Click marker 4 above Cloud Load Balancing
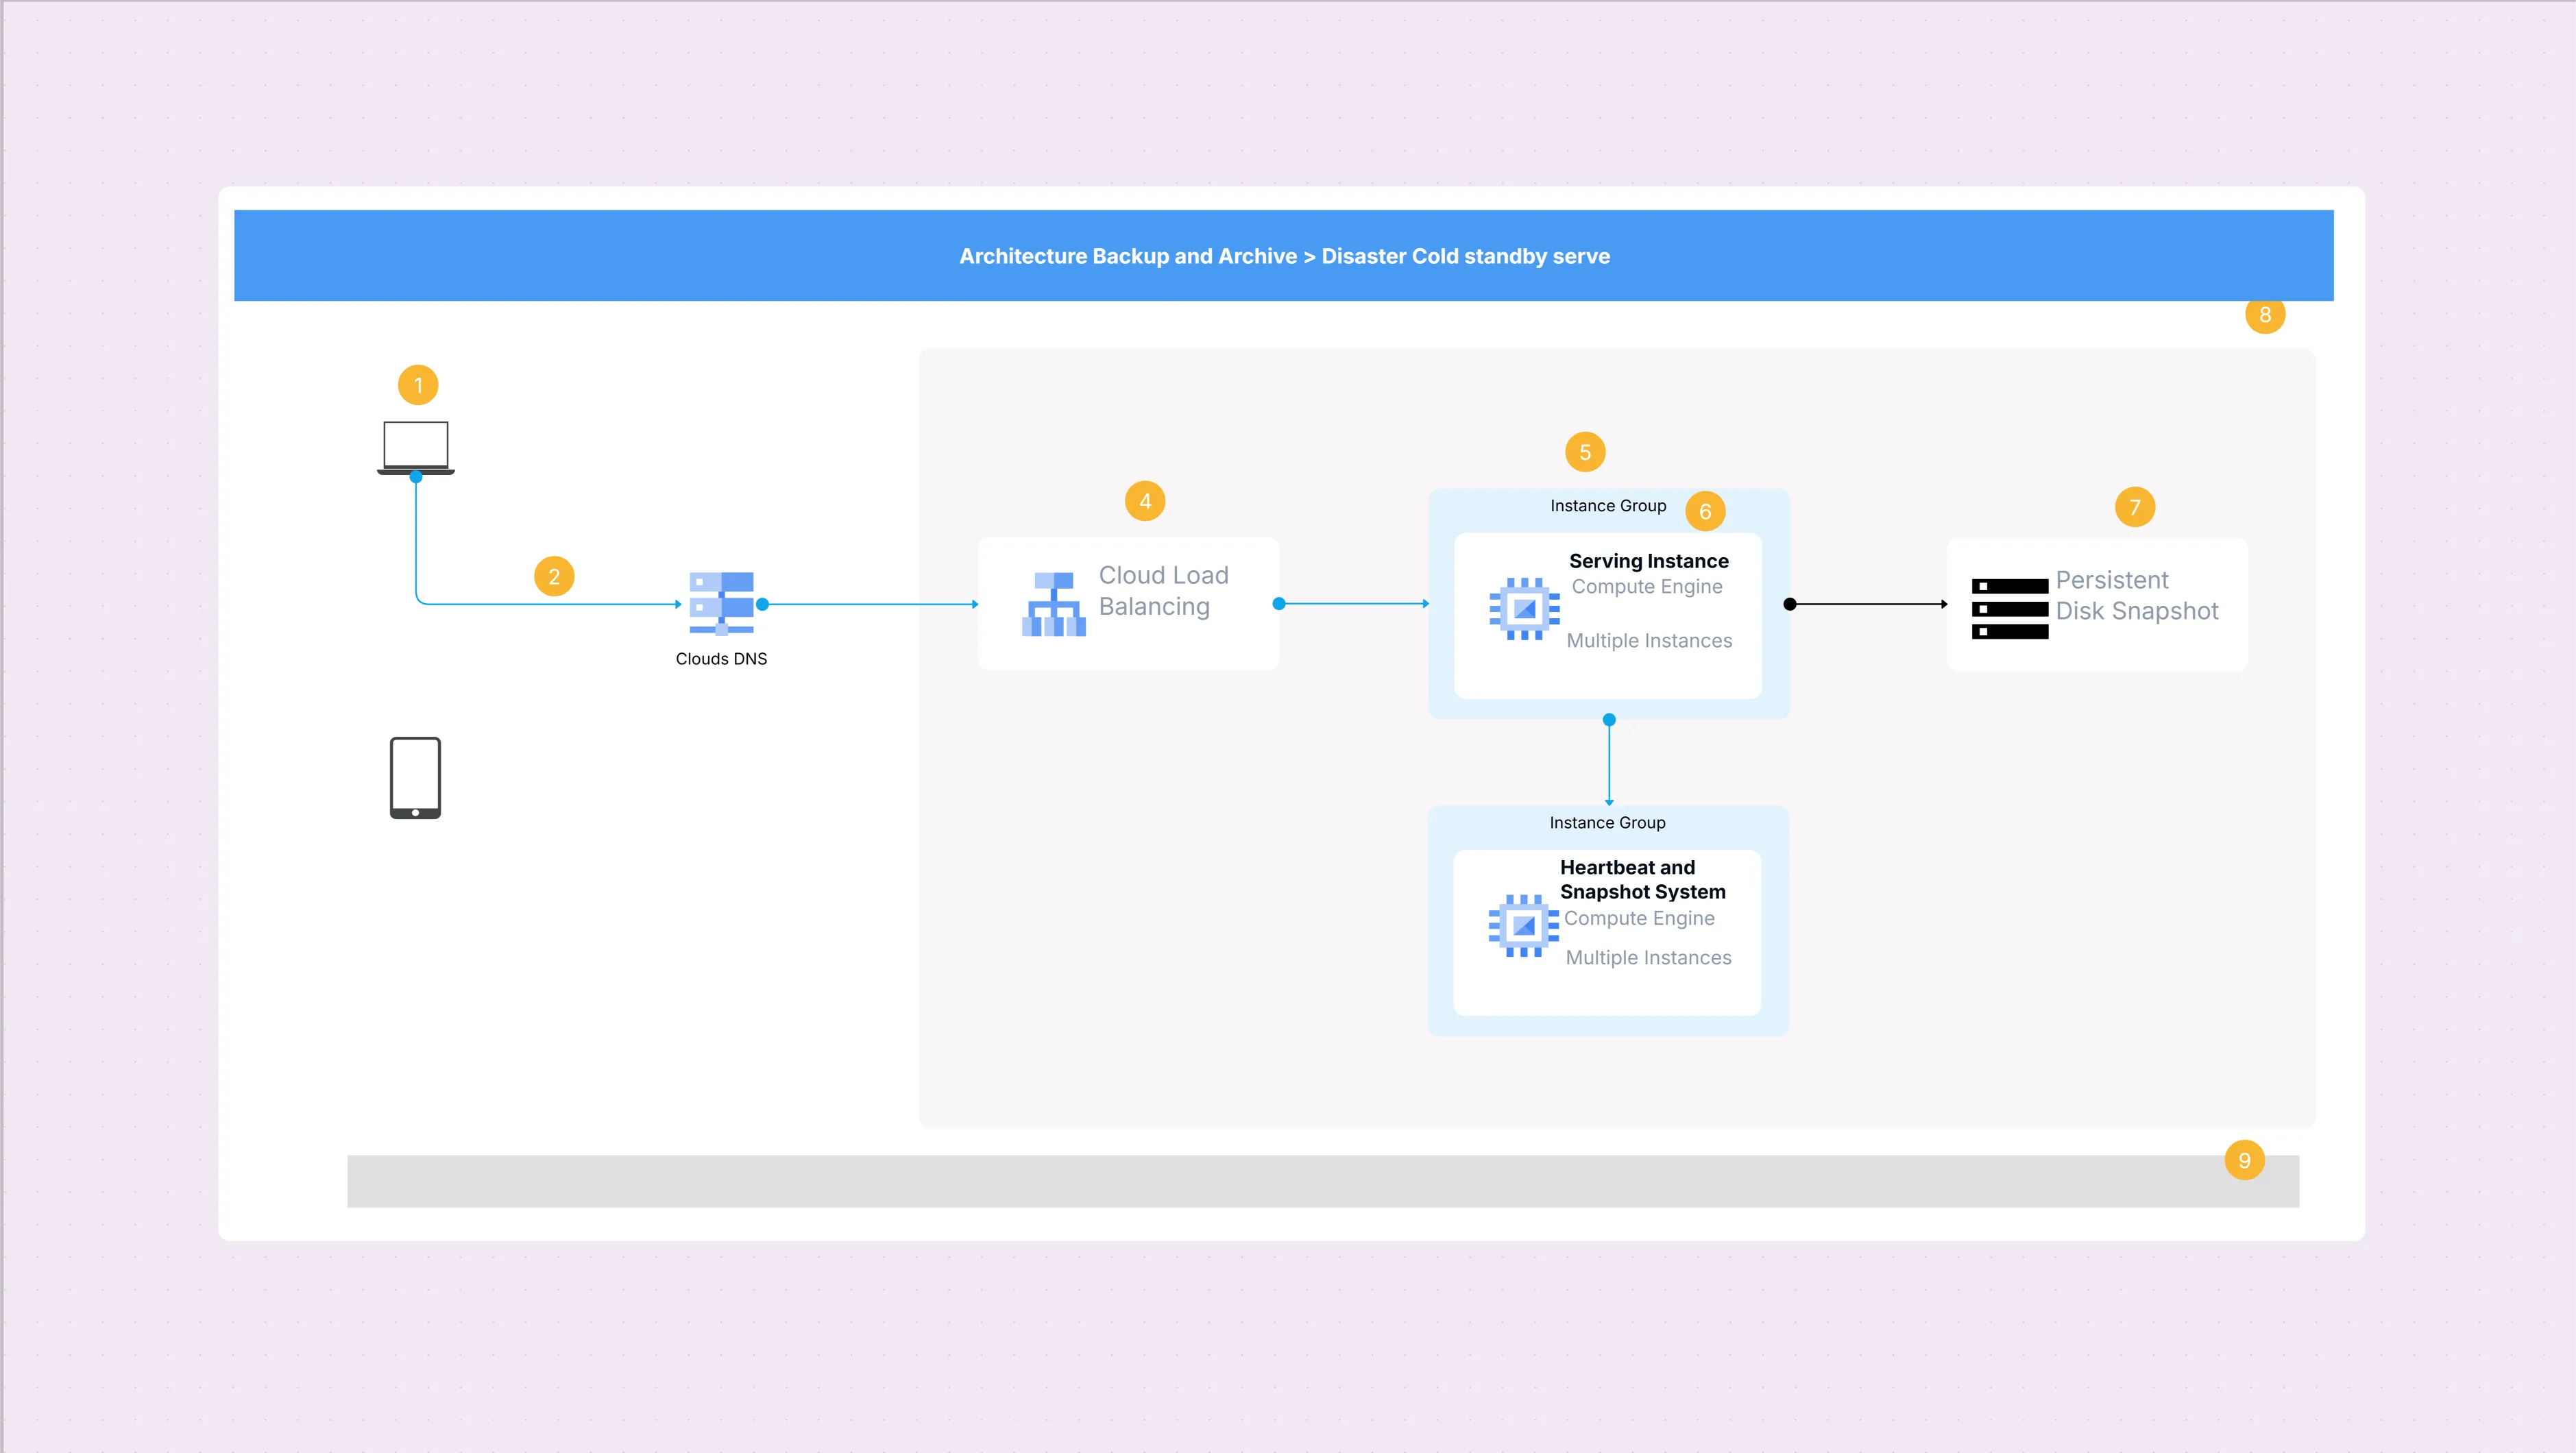The width and height of the screenshot is (2576, 1453). click(x=1145, y=501)
